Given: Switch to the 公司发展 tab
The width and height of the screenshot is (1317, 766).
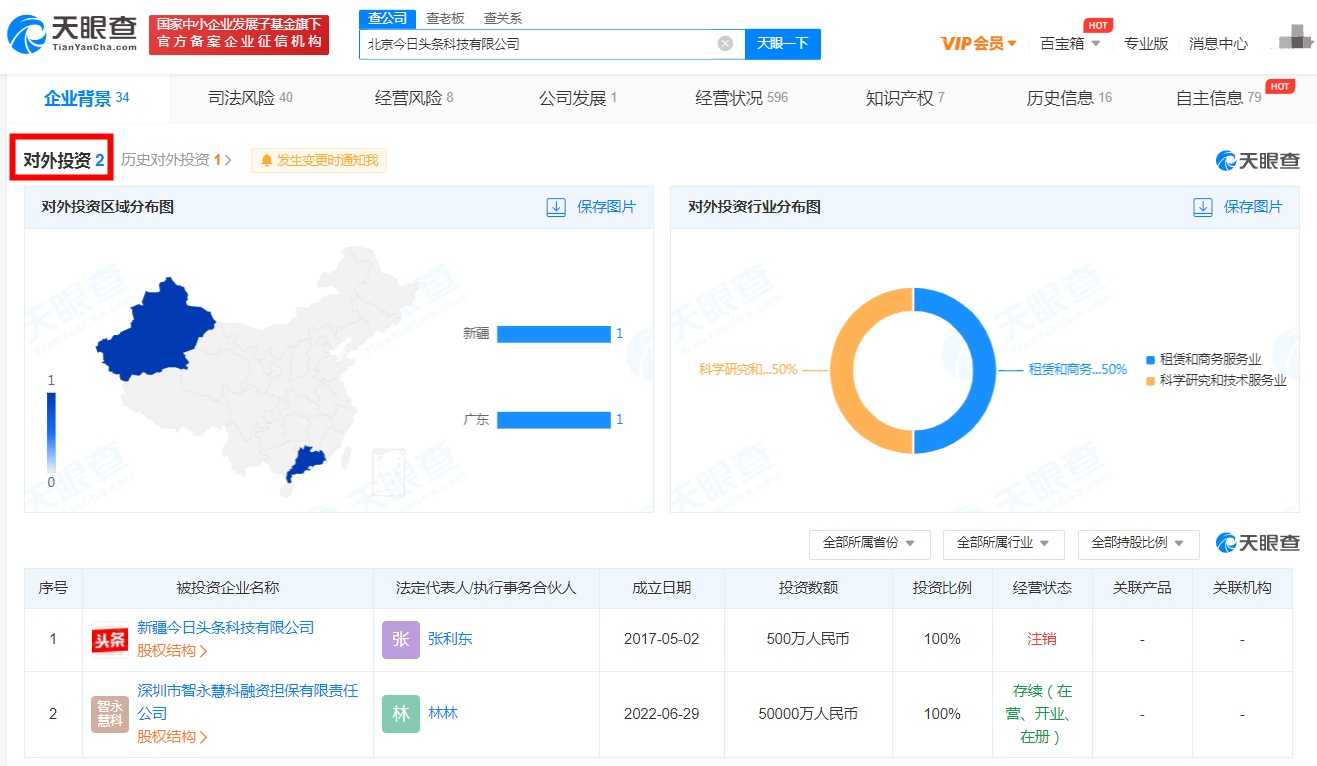Looking at the screenshot, I should pos(578,98).
